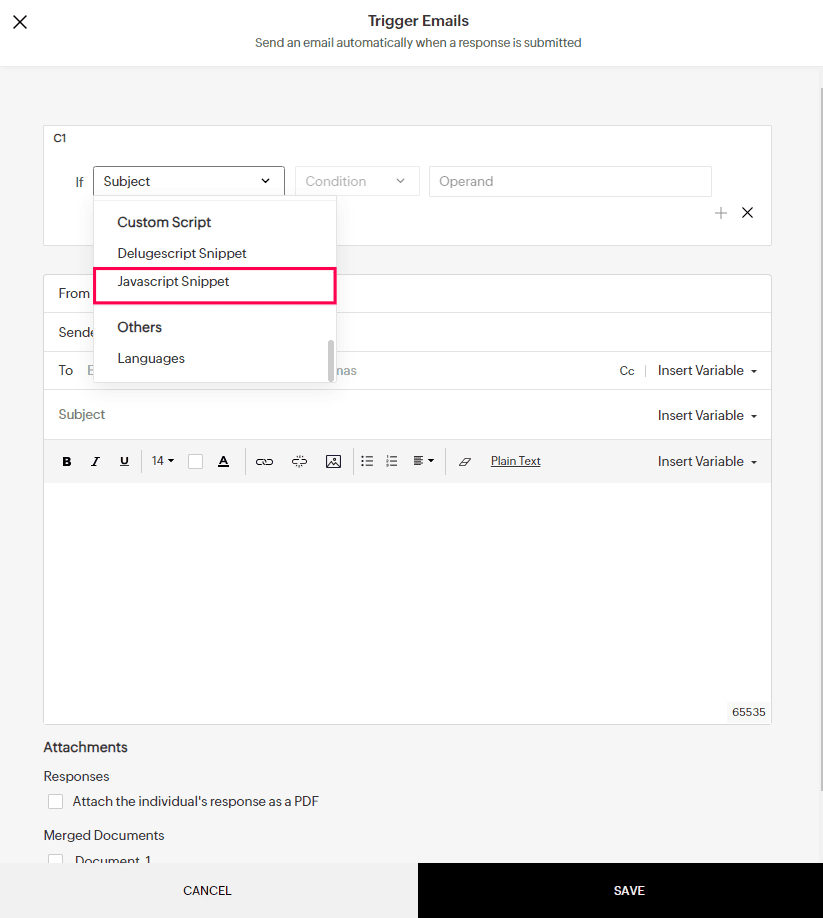Check Attach individual's response as PDF
The height and width of the screenshot is (918, 823).
[x=56, y=801]
